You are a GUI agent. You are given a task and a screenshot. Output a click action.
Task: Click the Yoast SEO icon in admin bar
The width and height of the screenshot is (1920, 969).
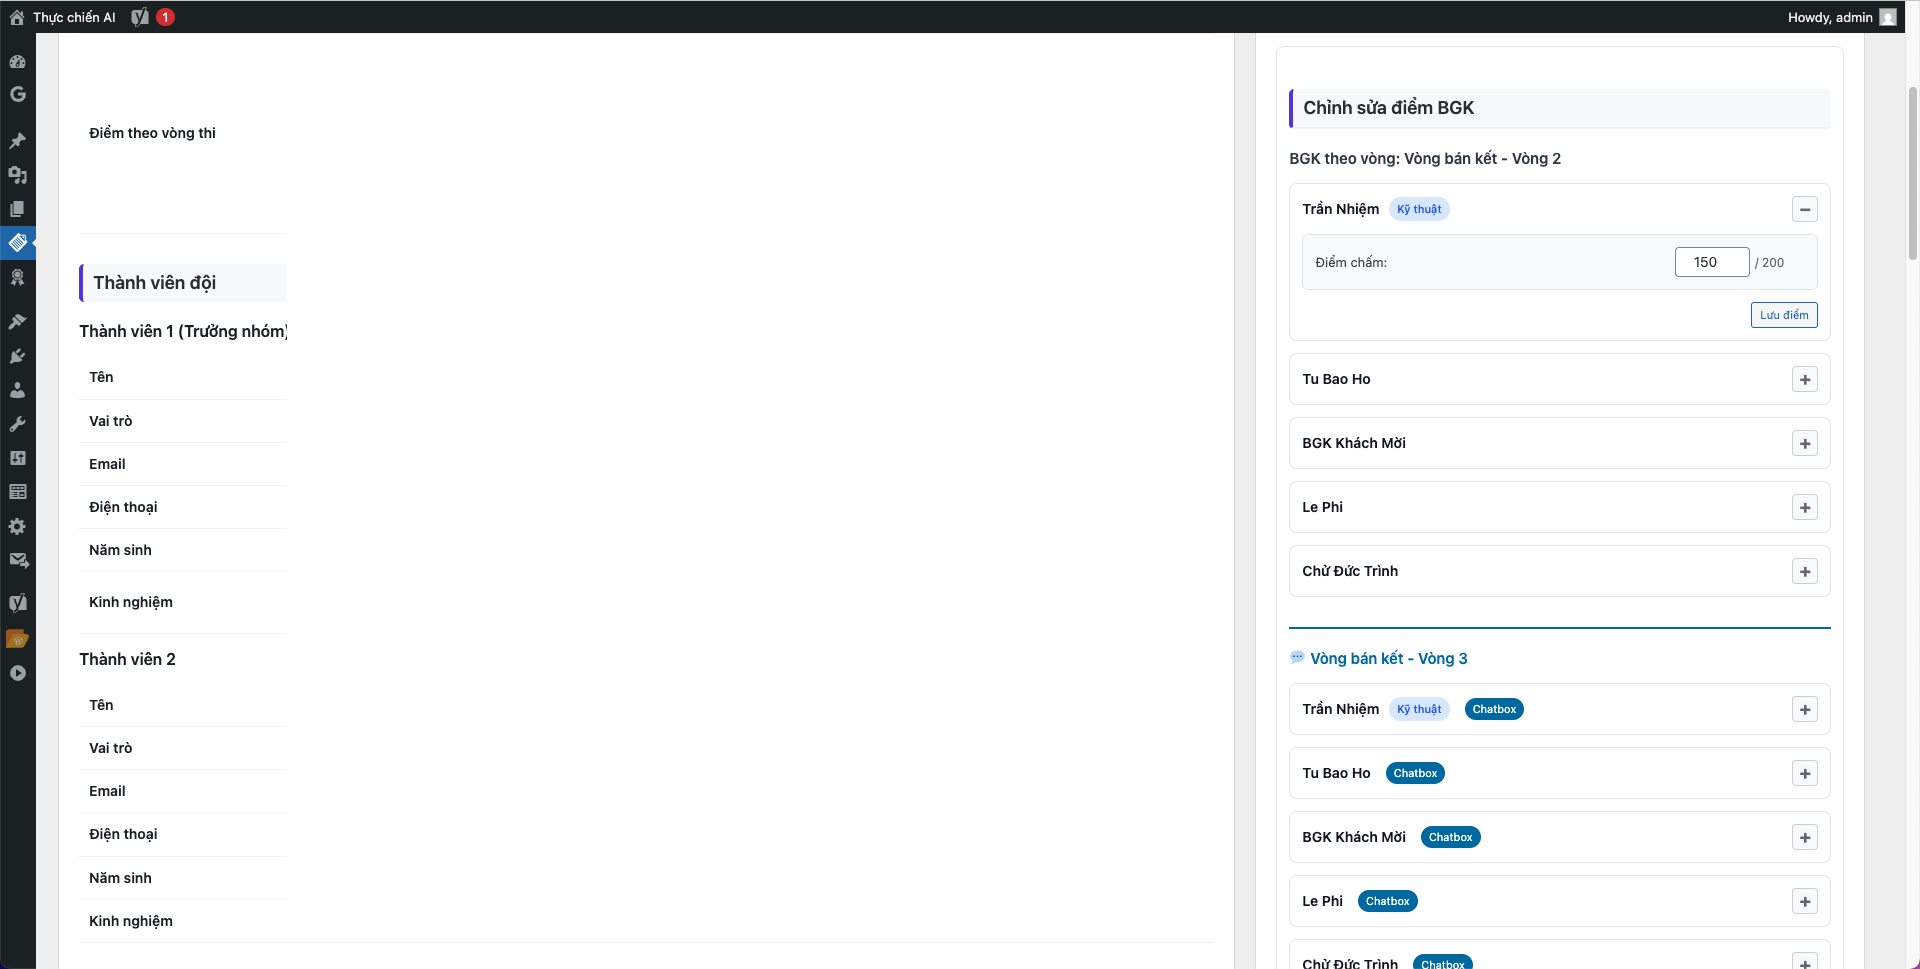pyautogui.click(x=140, y=17)
